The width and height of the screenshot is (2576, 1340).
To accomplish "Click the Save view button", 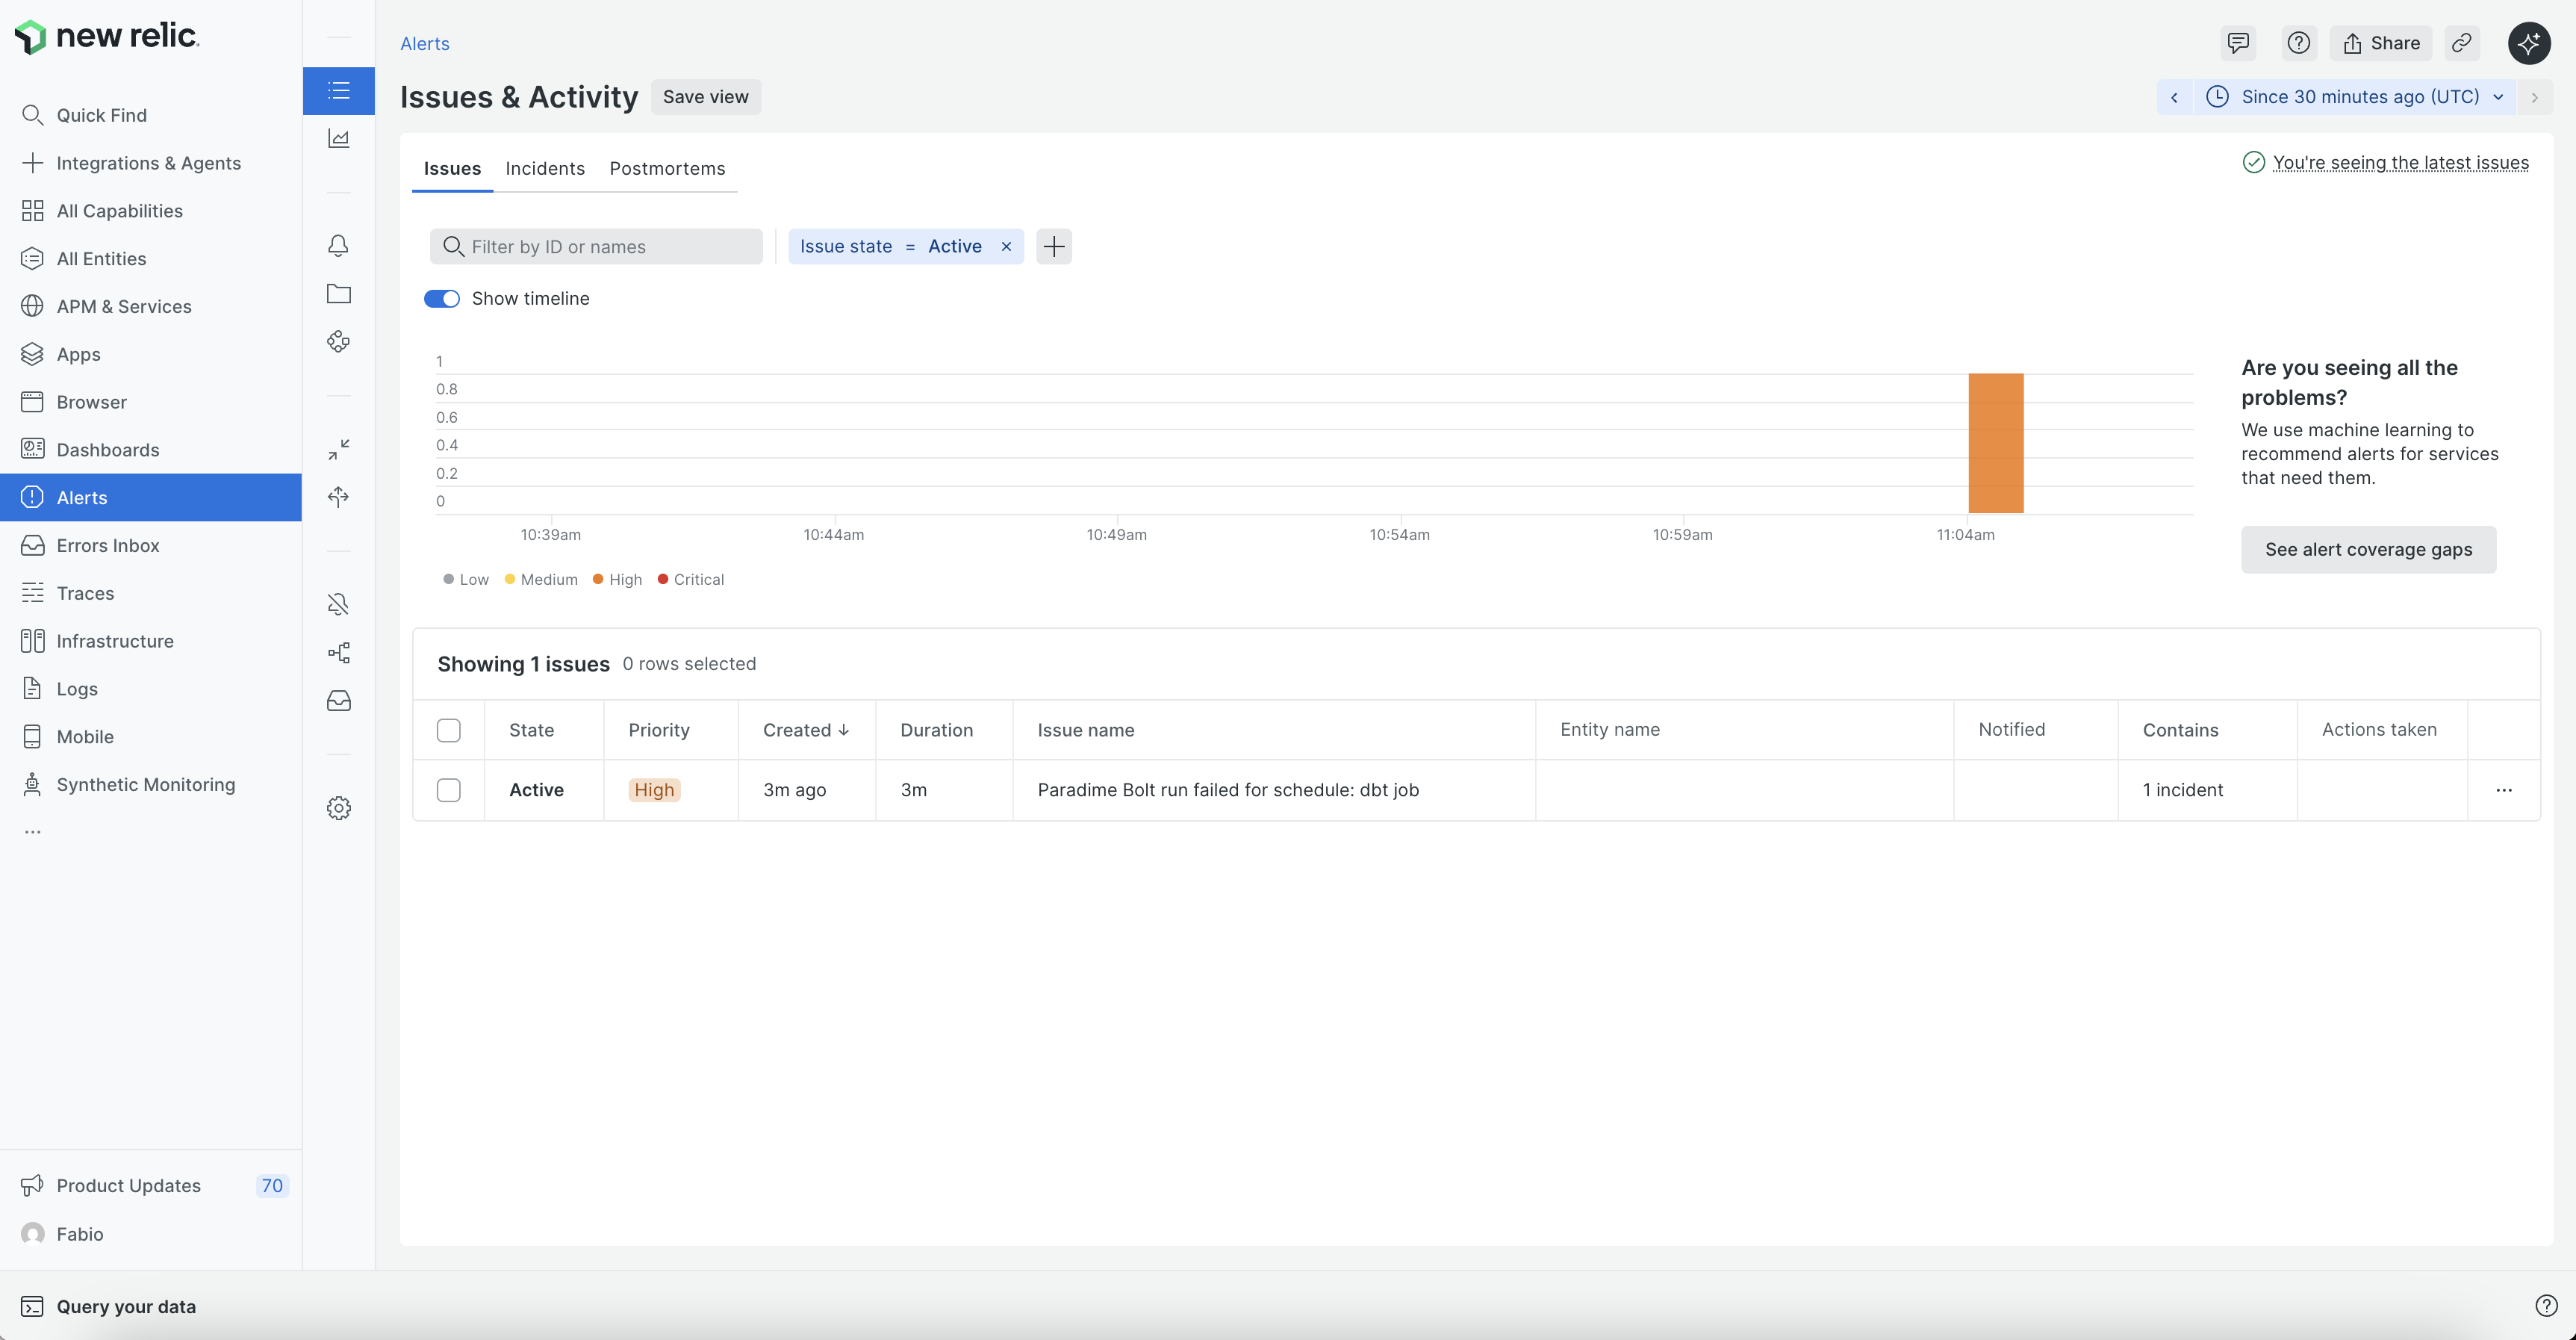I will click(x=705, y=97).
